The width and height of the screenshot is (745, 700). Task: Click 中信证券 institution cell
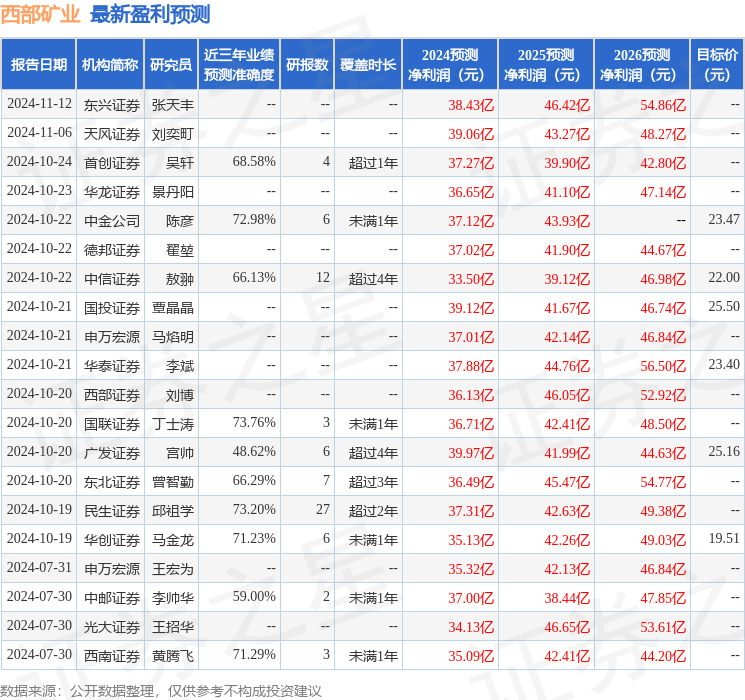112,279
